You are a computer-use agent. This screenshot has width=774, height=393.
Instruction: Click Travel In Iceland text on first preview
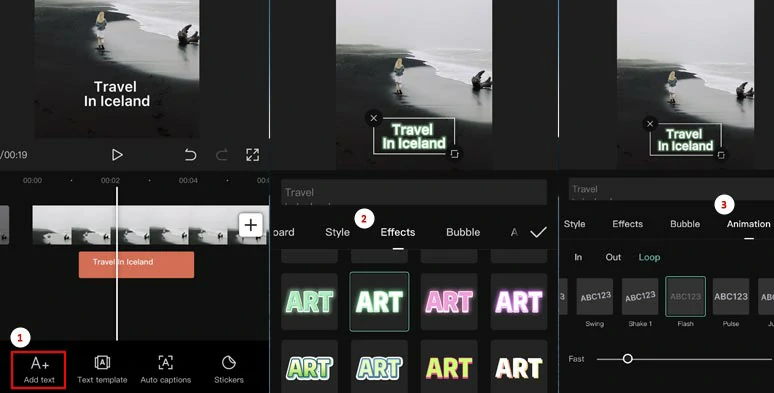pos(116,94)
